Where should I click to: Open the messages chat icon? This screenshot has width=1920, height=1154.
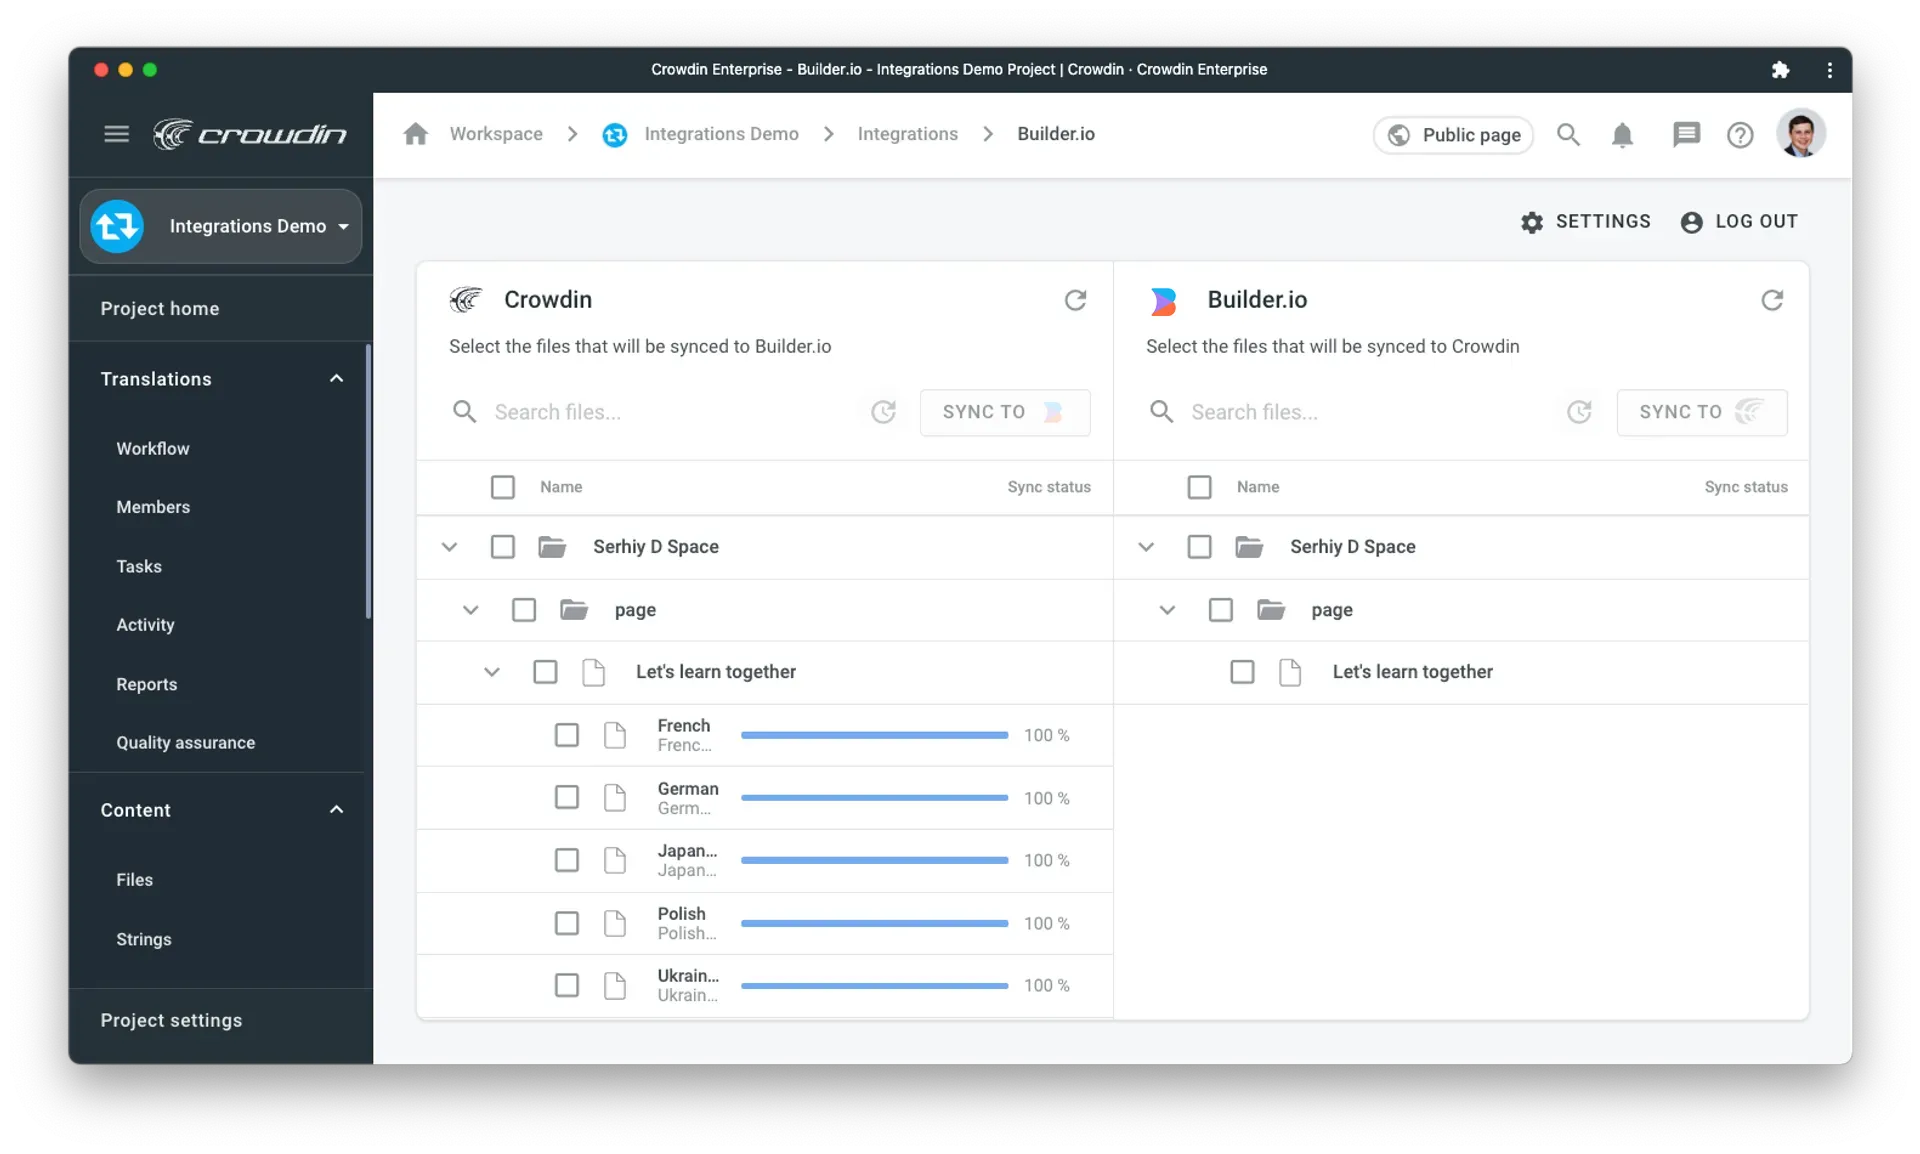coord(1686,134)
